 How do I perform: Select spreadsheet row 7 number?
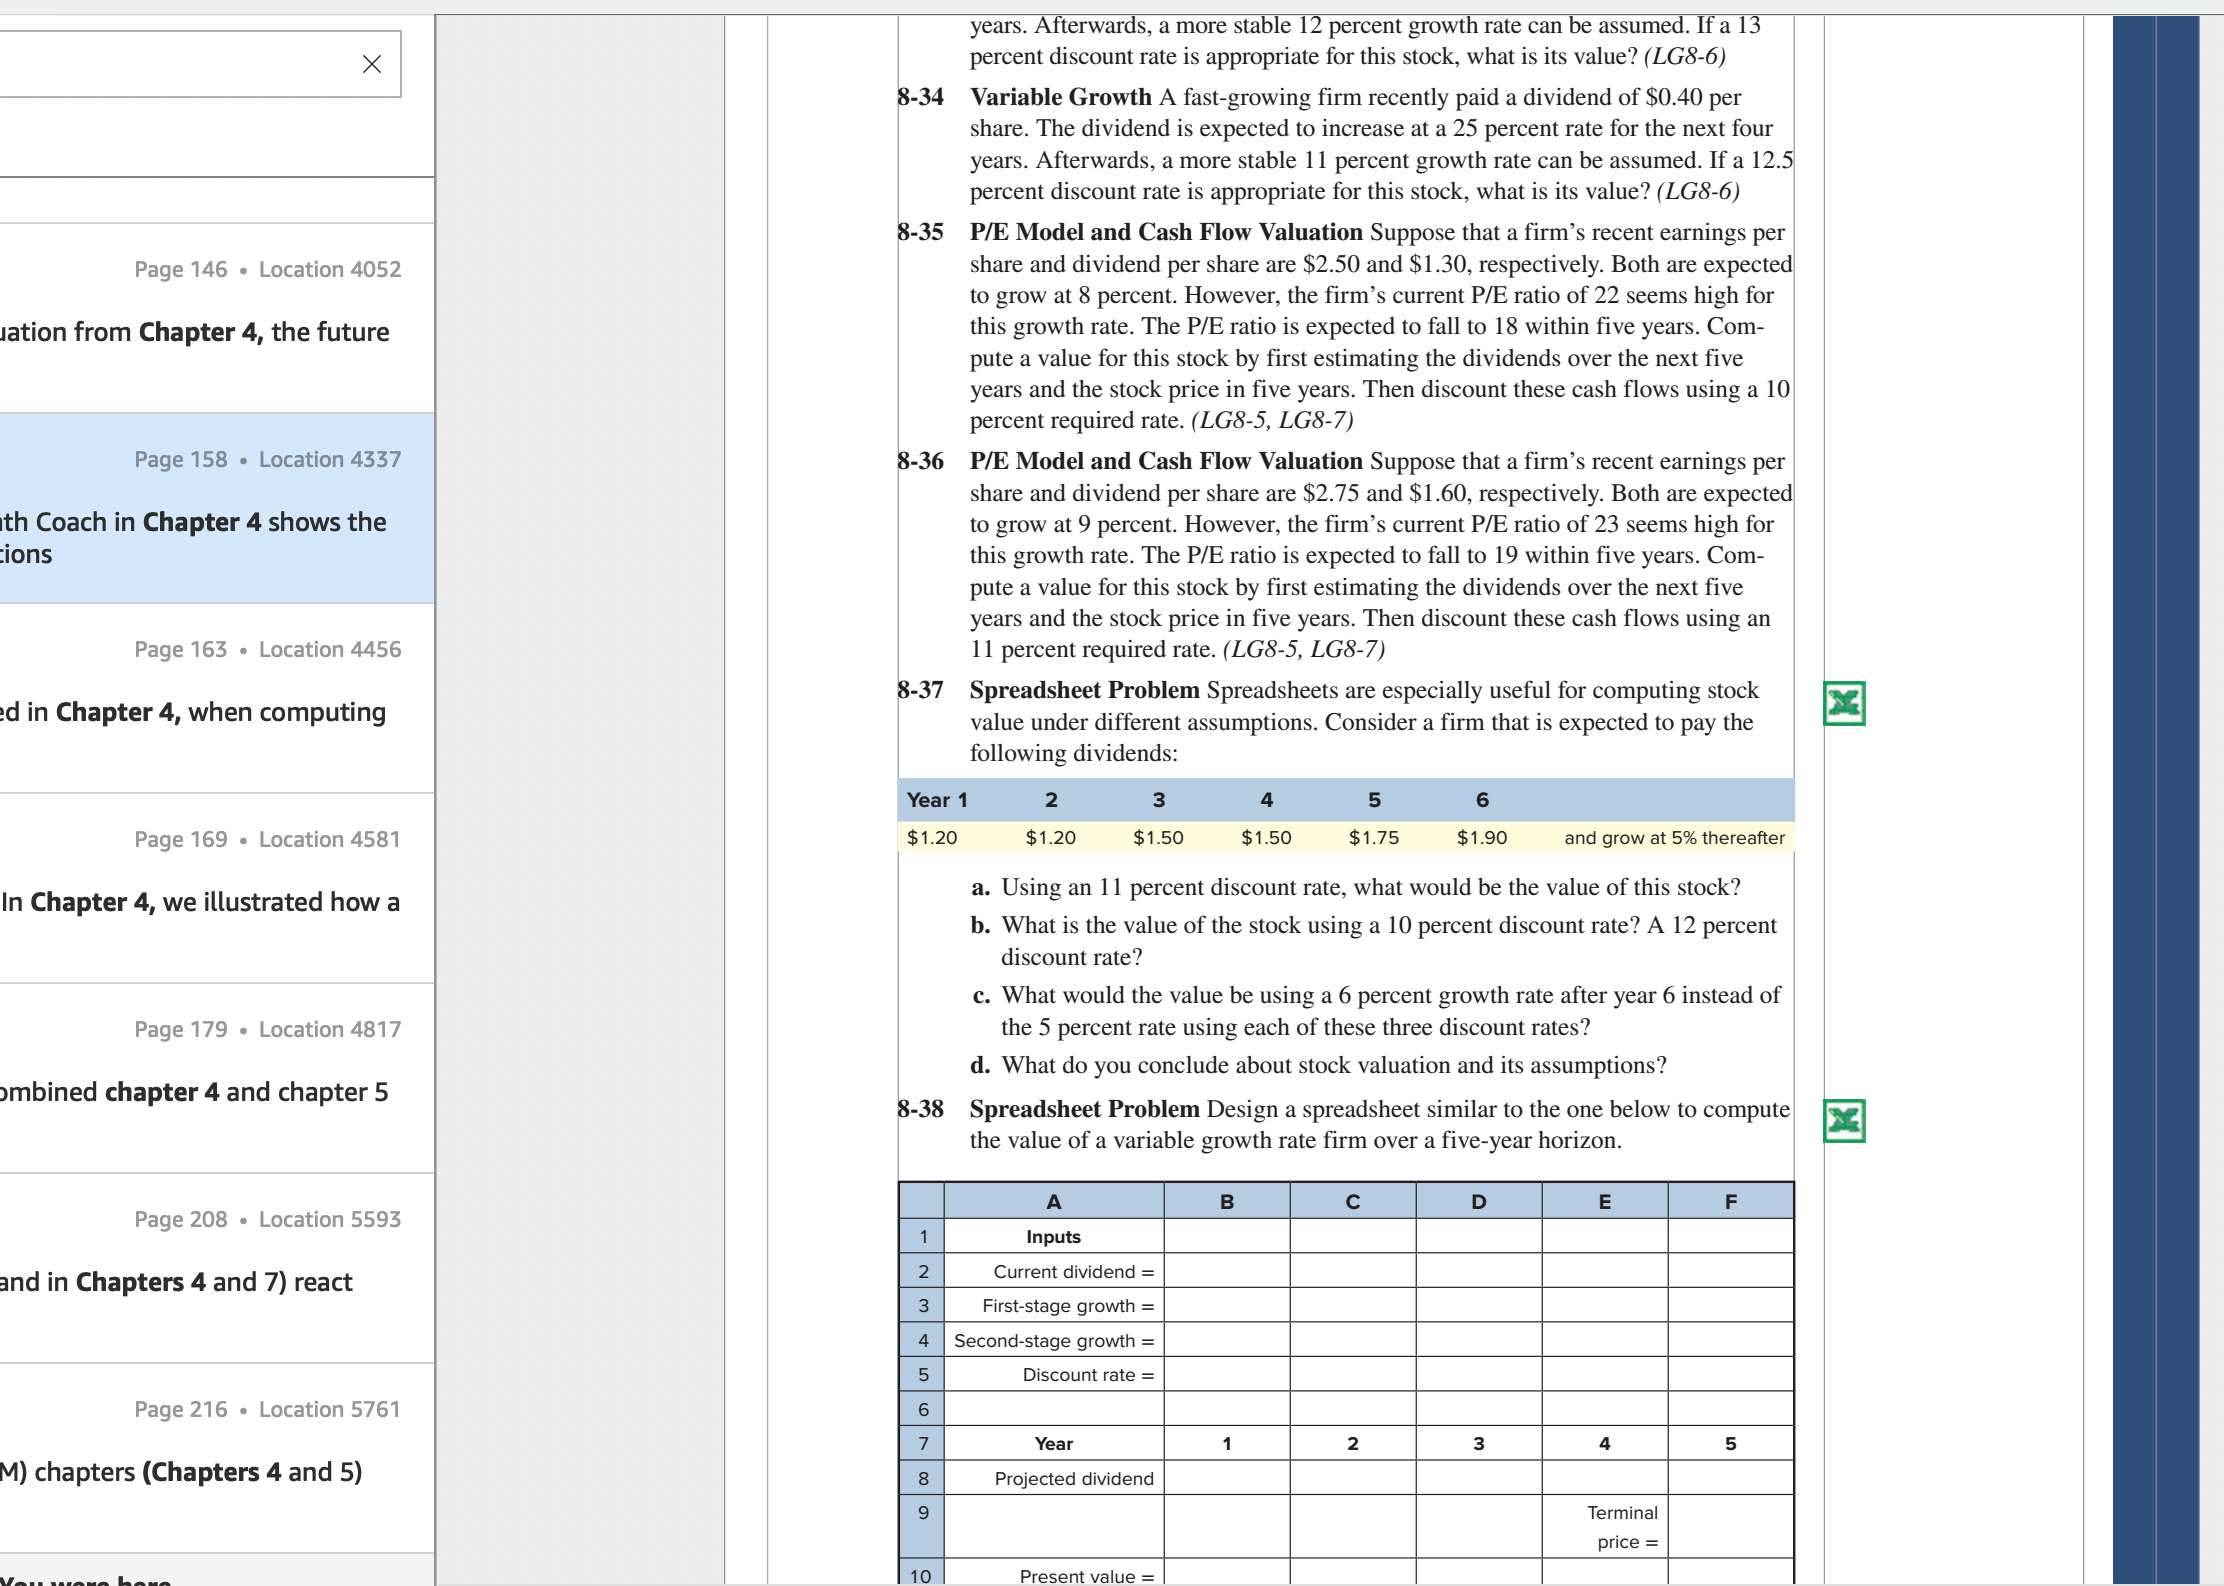[923, 1444]
